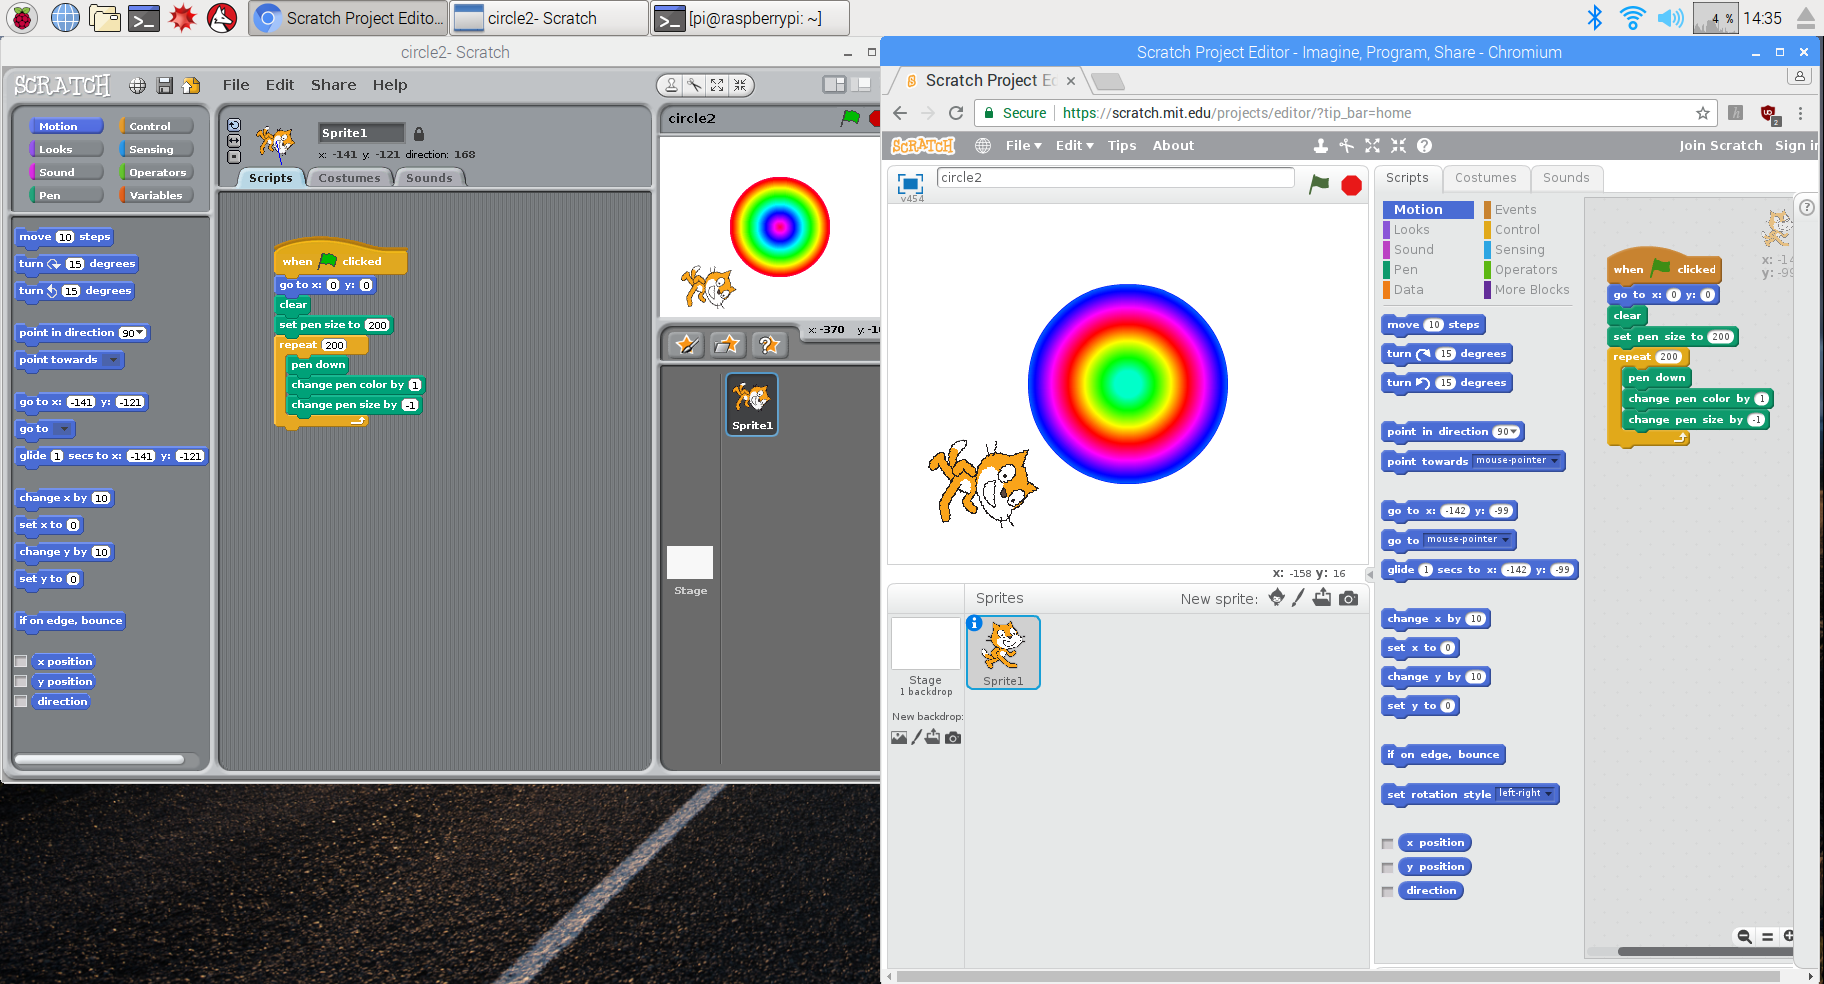The image size is (1824, 984).
Task: Enable the x position checkbox in Scratch 2
Action: pos(1387,844)
